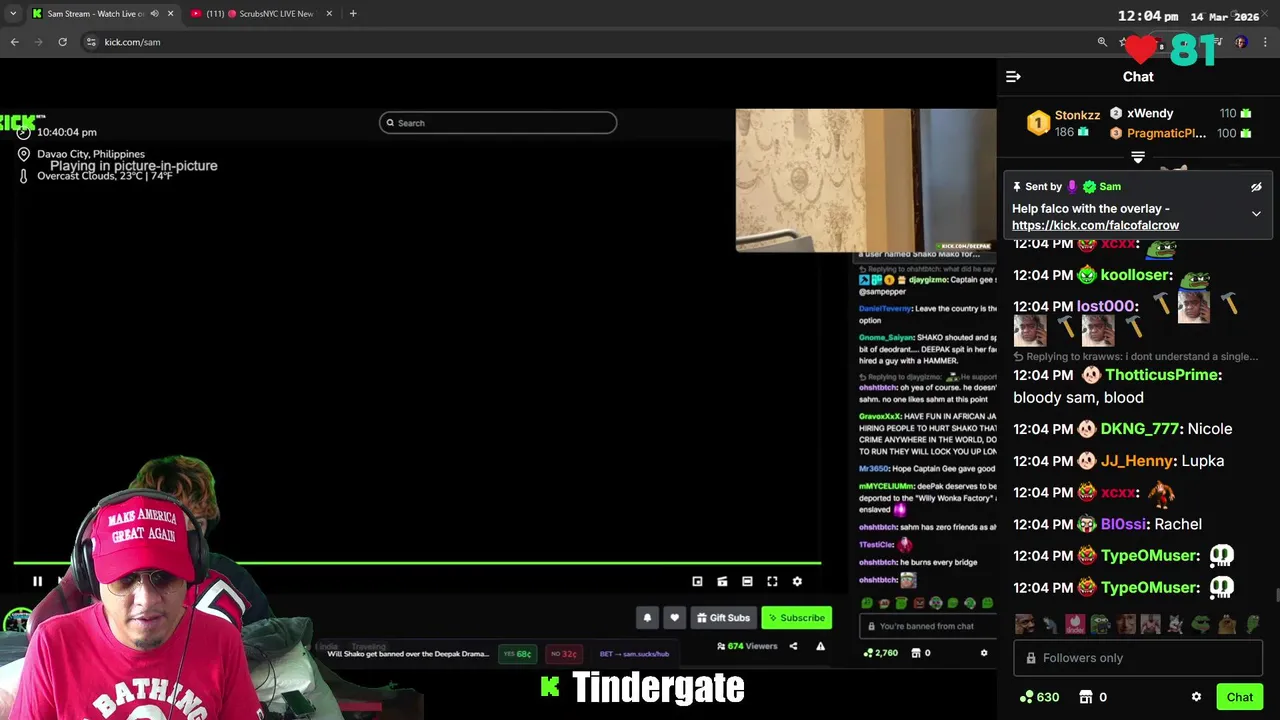Expand the gift leaderboard with the down-arrow handle
1280x720 pixels.
pos(1138,157)
